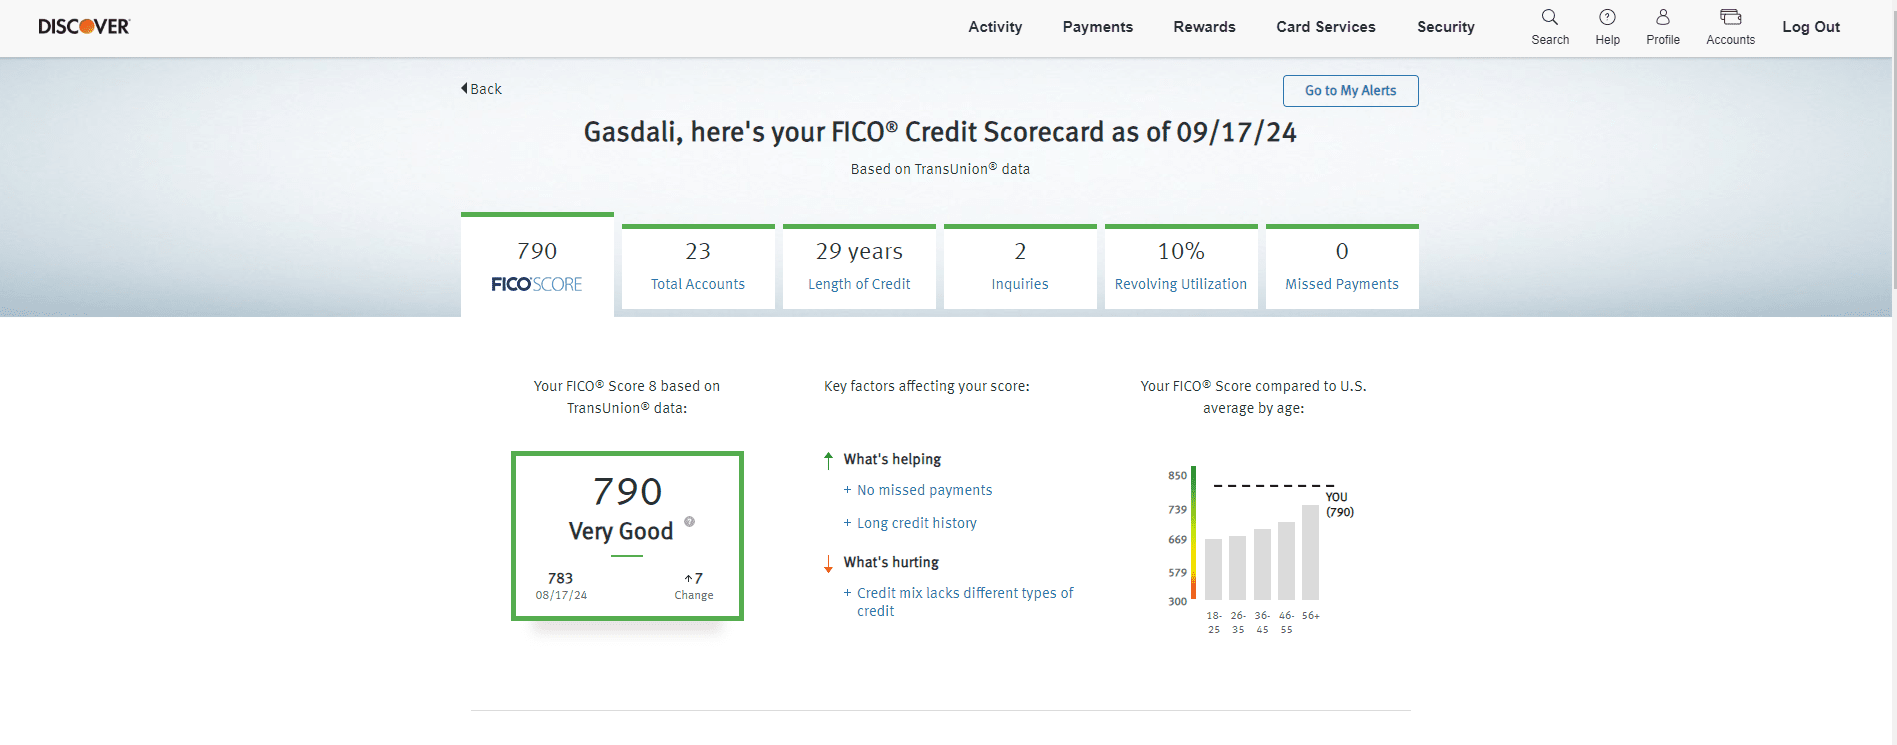
Task: Switch to the Length of Credit tab
Action: [859, 267]
